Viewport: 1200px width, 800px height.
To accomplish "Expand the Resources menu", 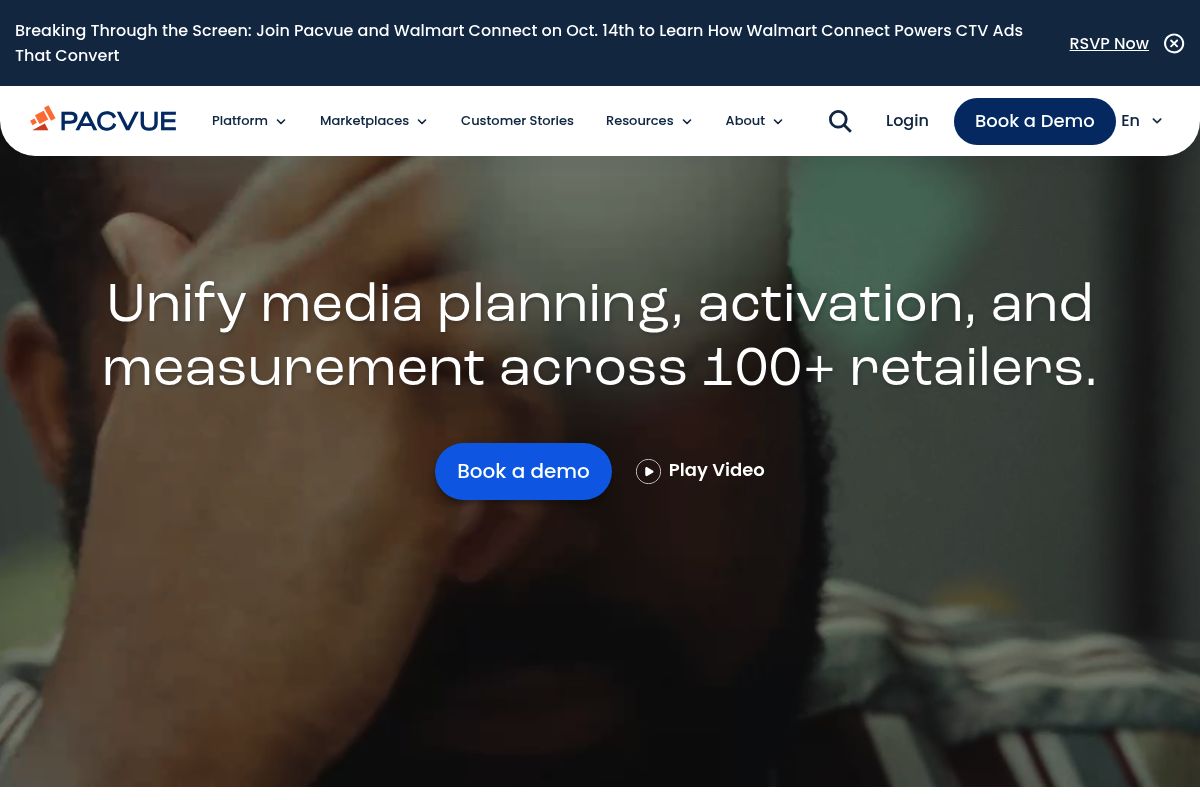I will [649, 121].
